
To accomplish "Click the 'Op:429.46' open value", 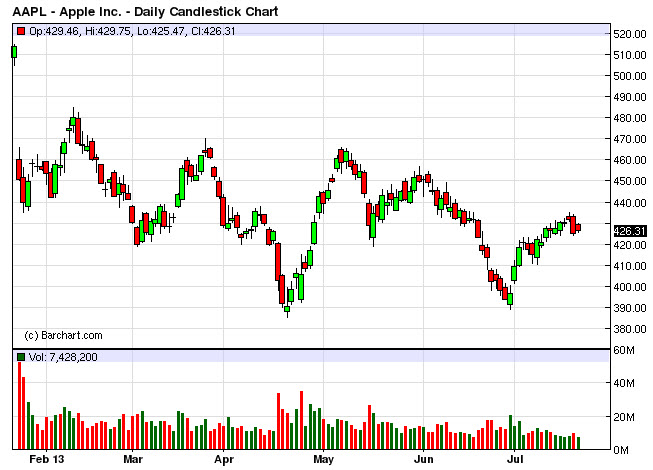I will click(54, 31).
